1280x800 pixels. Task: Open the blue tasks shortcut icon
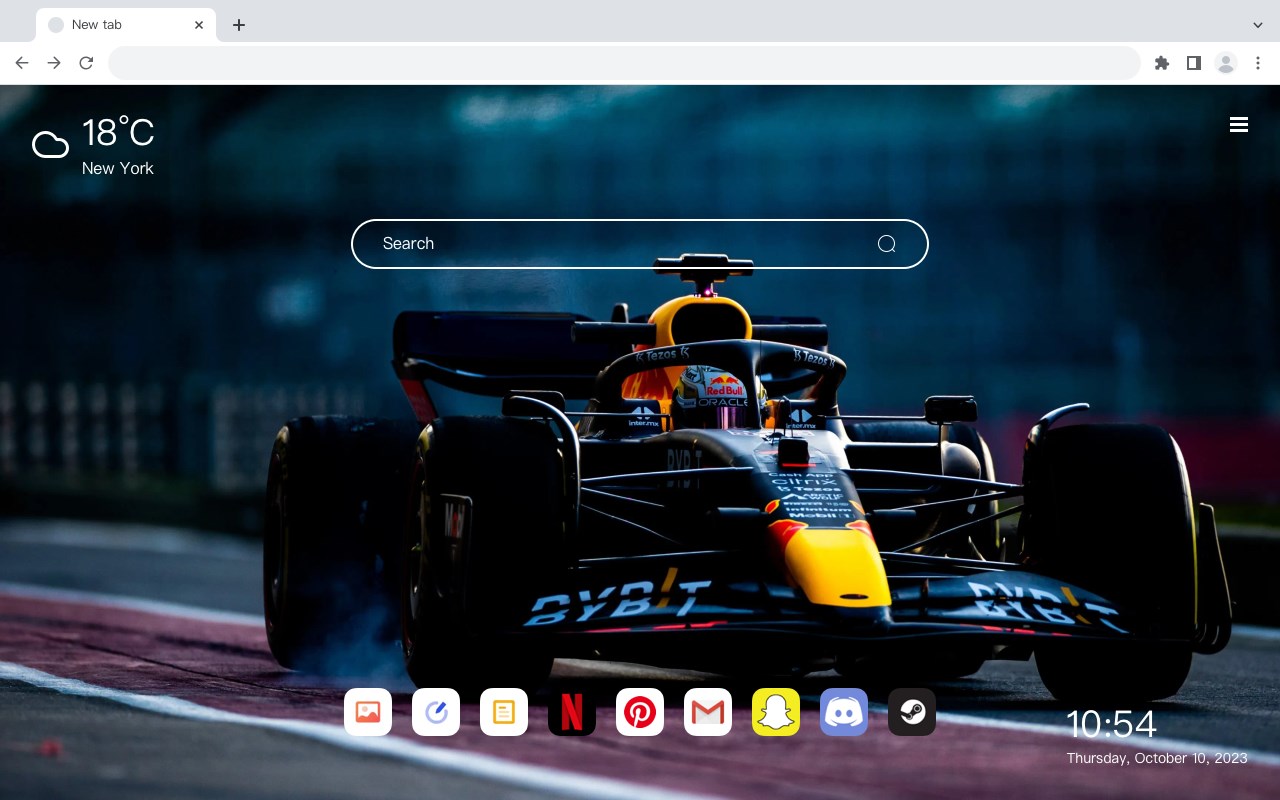coord(436,712)
